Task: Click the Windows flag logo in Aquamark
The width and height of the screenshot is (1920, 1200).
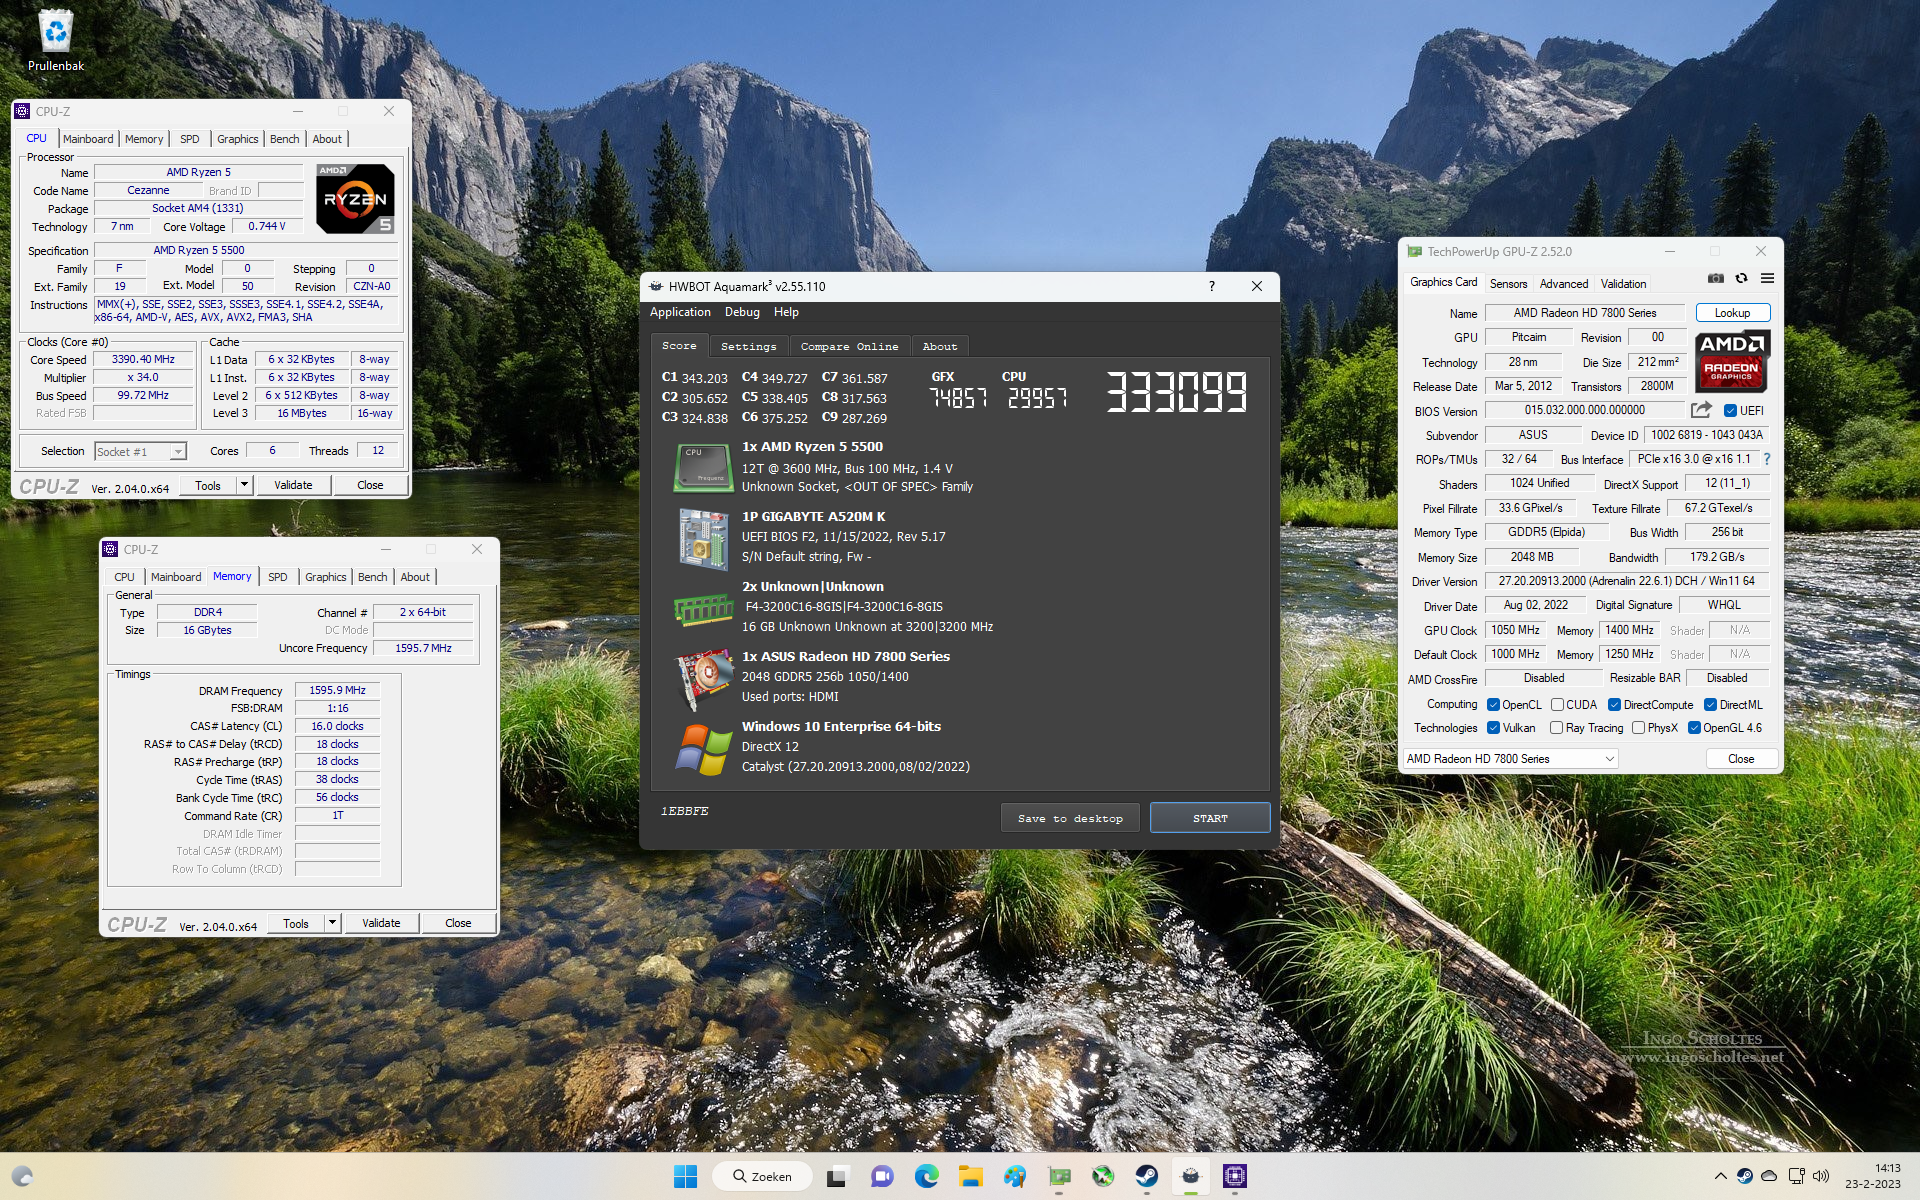Action: (x=703, y=749)
